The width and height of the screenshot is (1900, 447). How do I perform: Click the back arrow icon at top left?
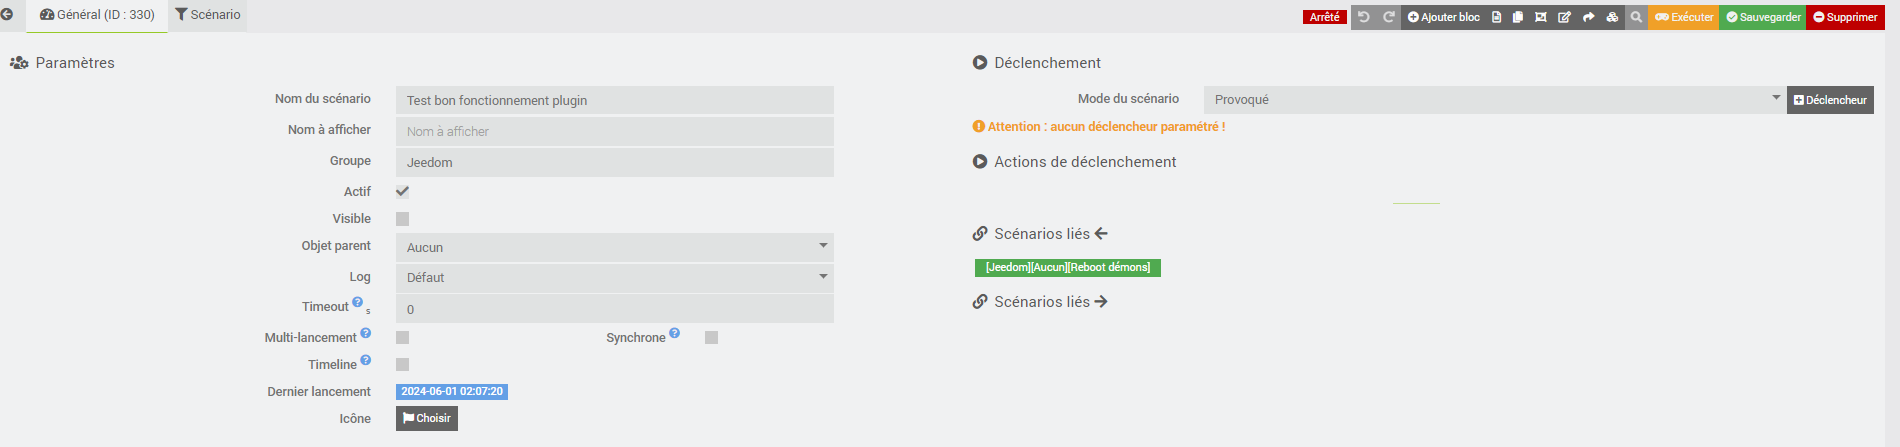pos(7,15)
